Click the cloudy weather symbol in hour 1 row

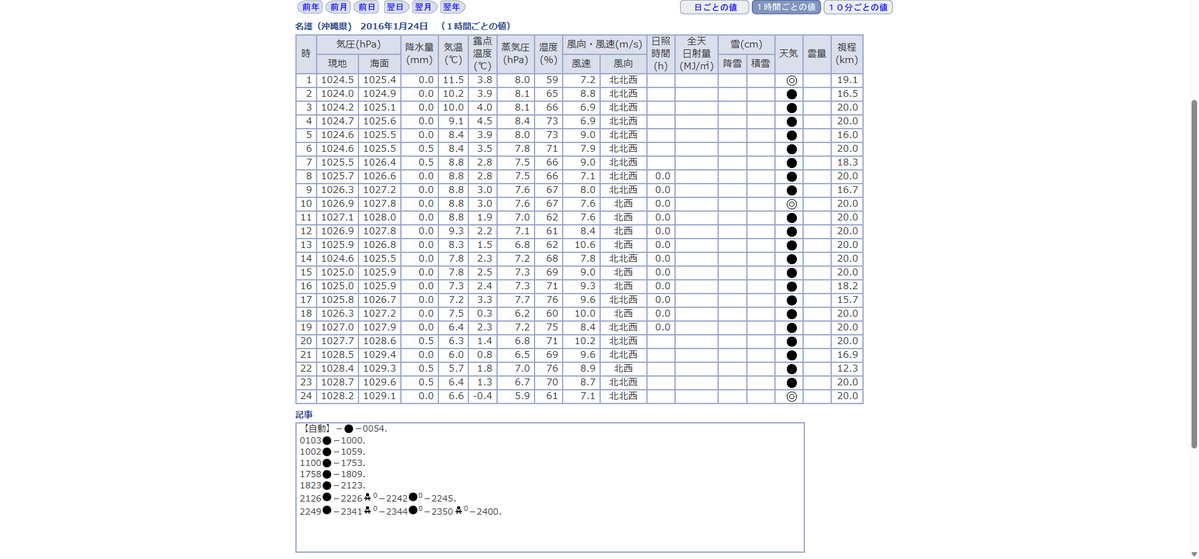click(791, 80)
